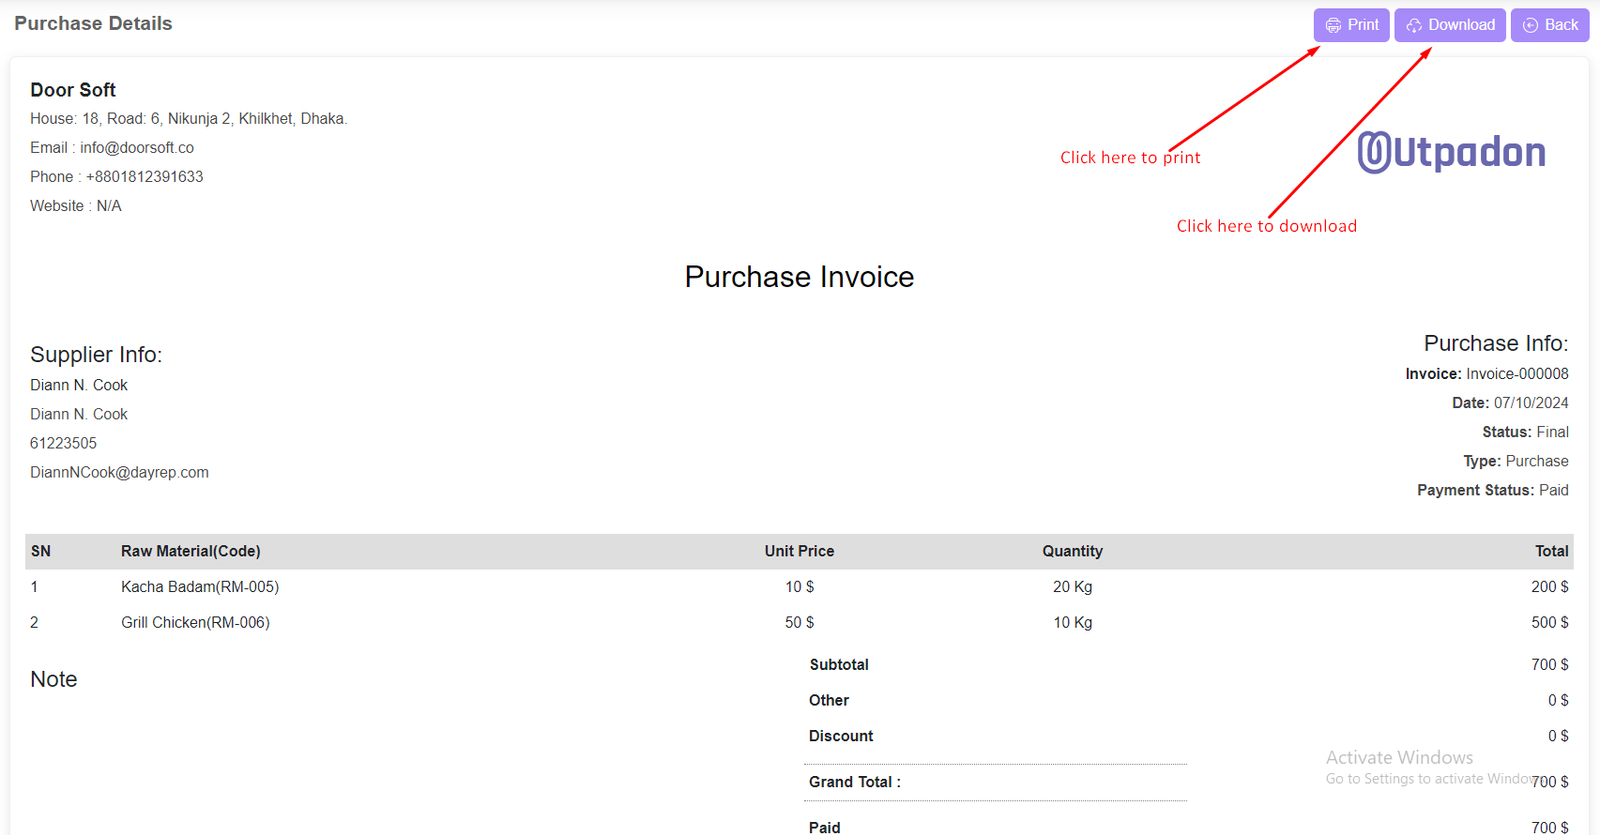1600x835 pixels.
Task: Click the Purchase Invoice heading
Action: pyautogui.click(x=799, y=277)
